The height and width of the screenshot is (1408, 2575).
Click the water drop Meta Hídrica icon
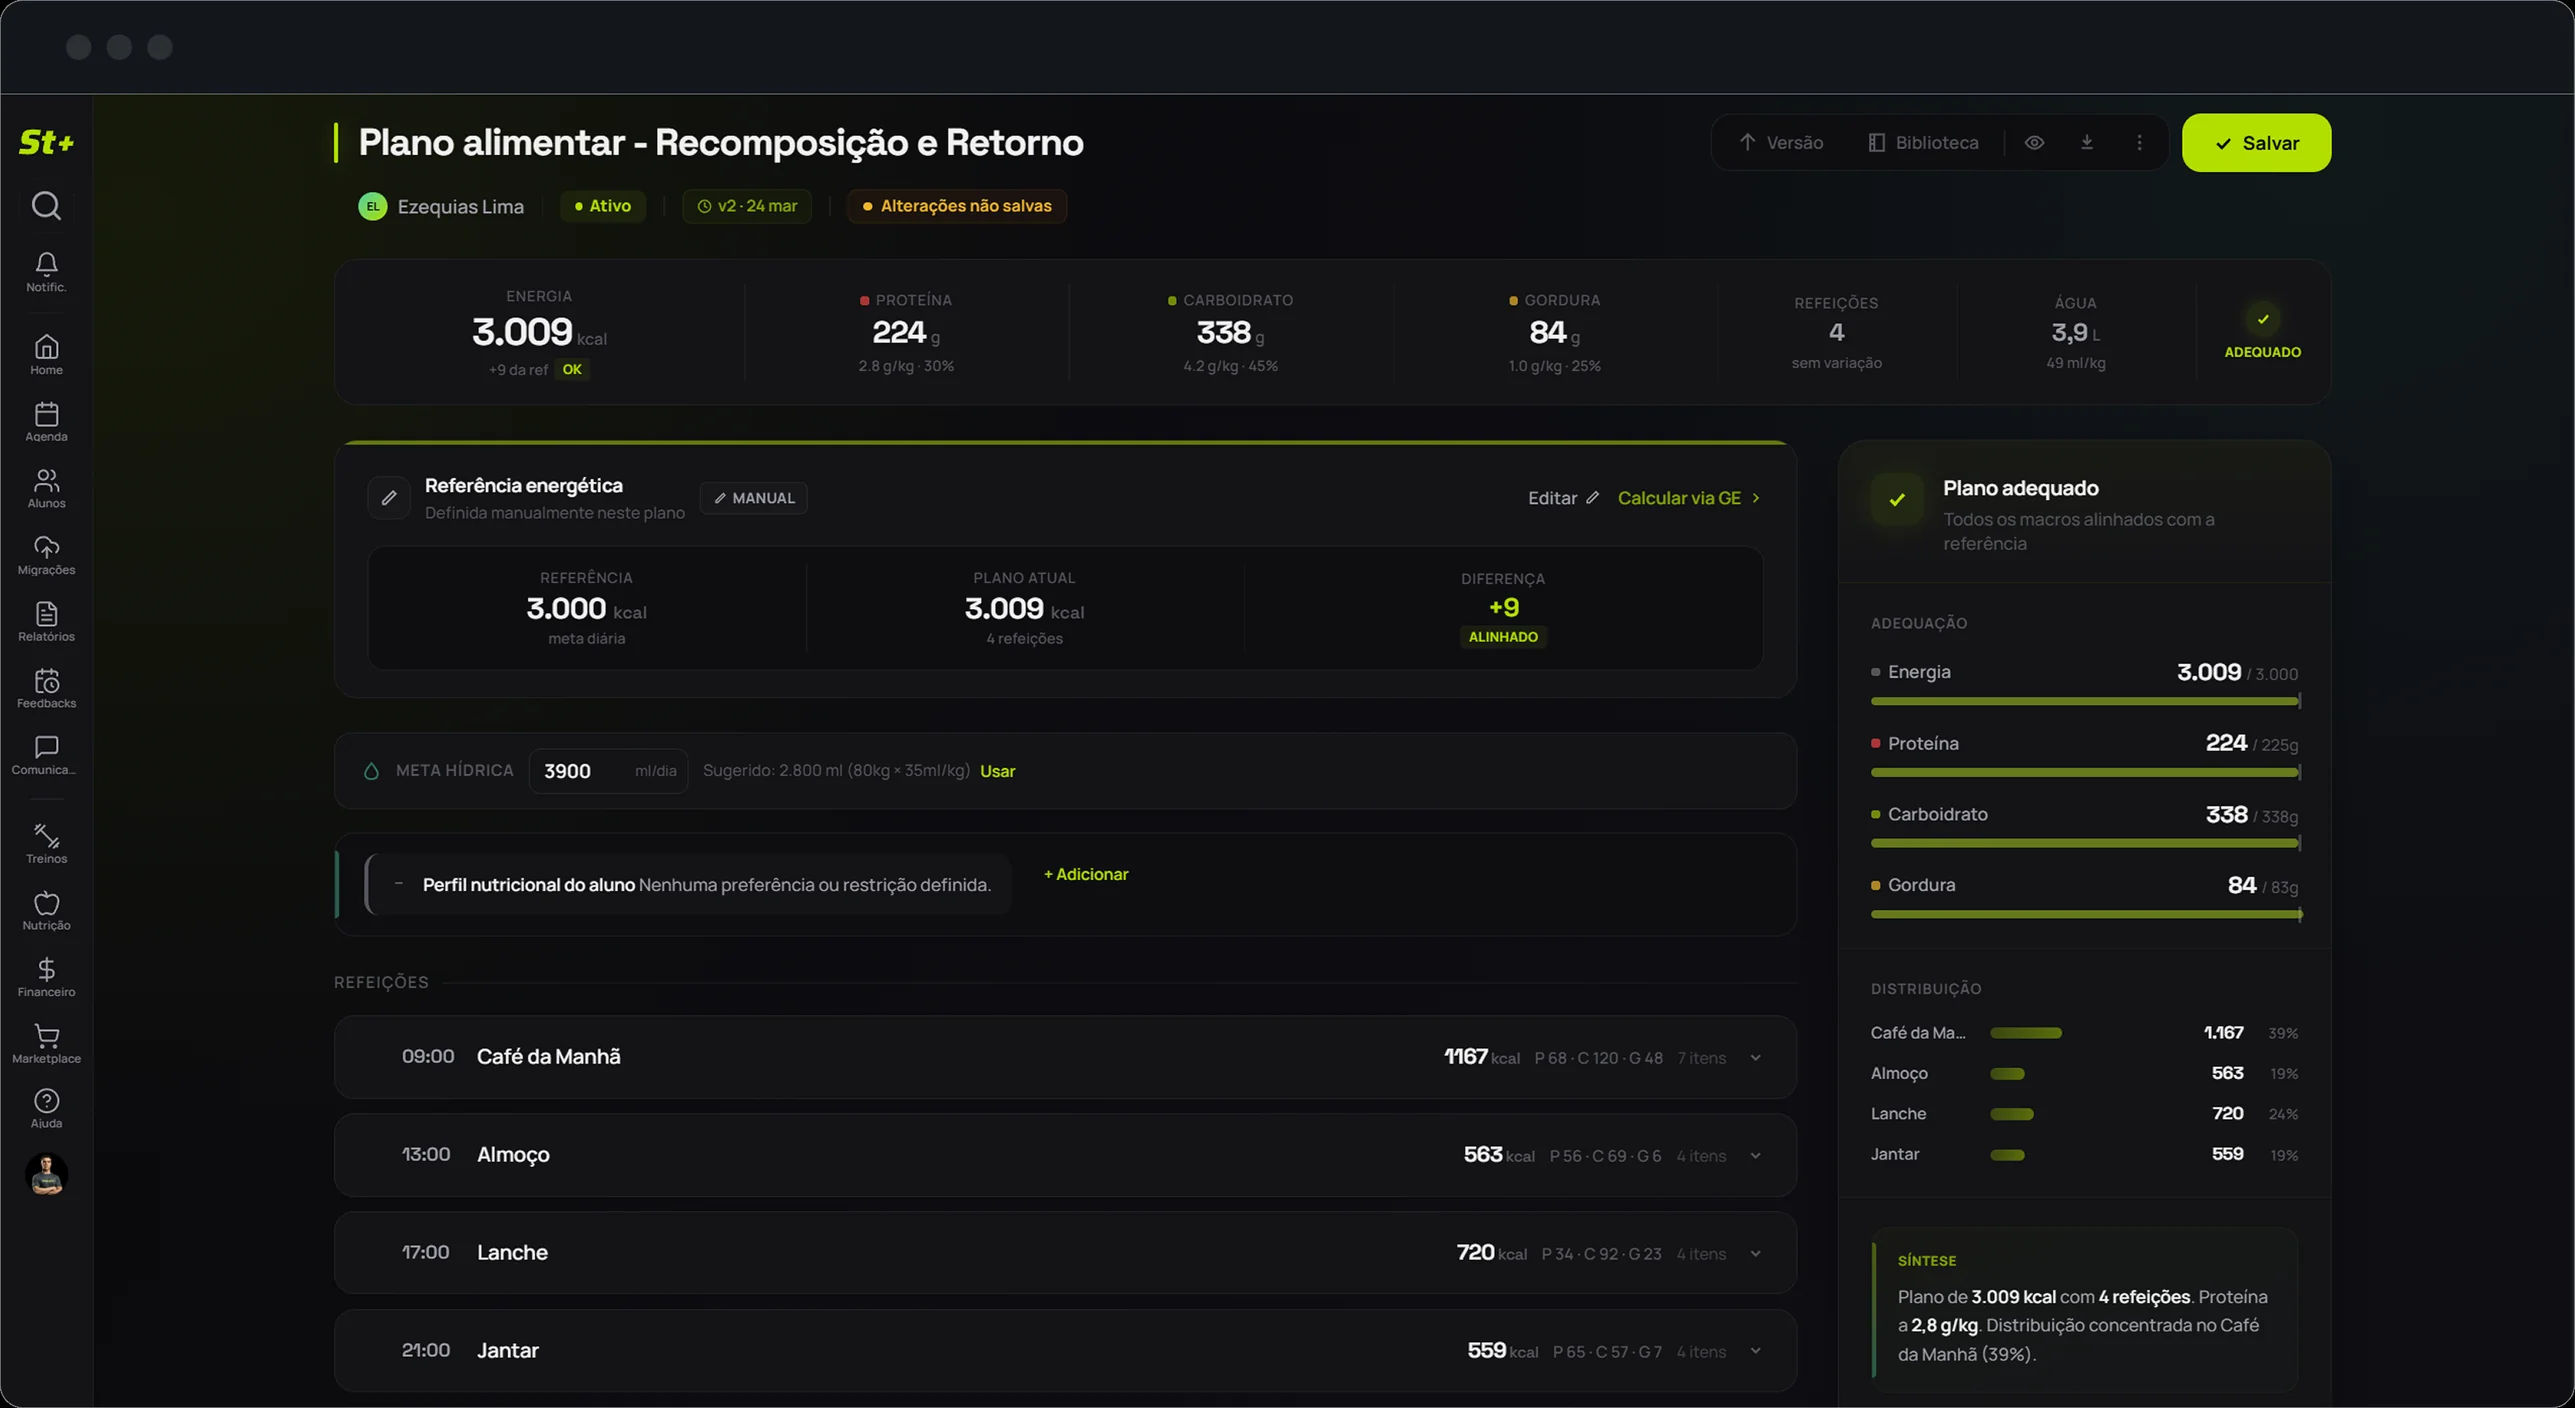(x=371, y=771)
